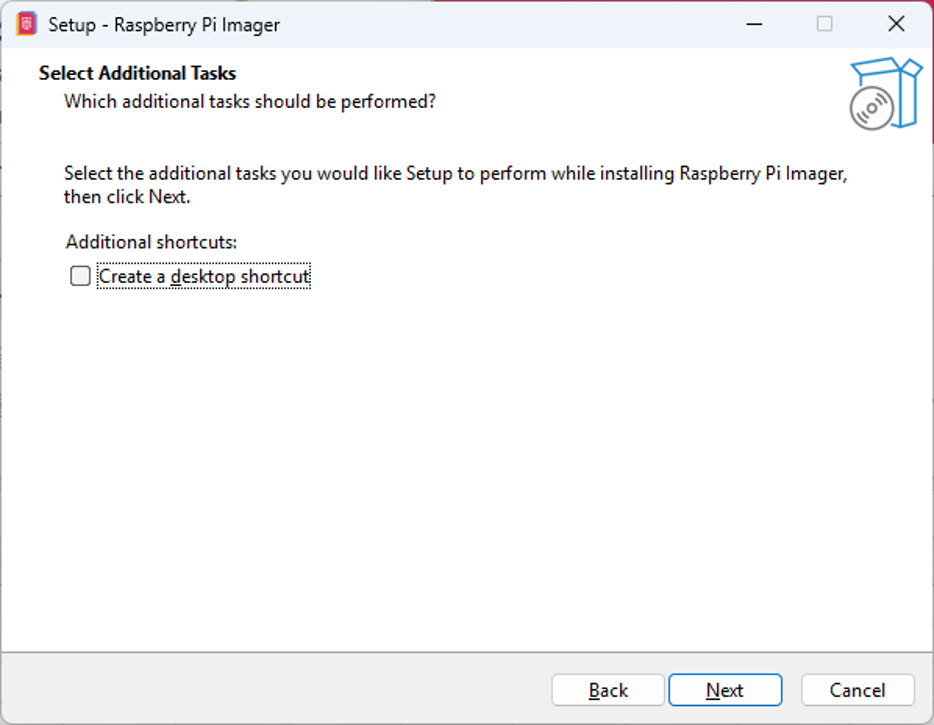
Task: Return to the previous step with Back
Action: tap(608, 690)
